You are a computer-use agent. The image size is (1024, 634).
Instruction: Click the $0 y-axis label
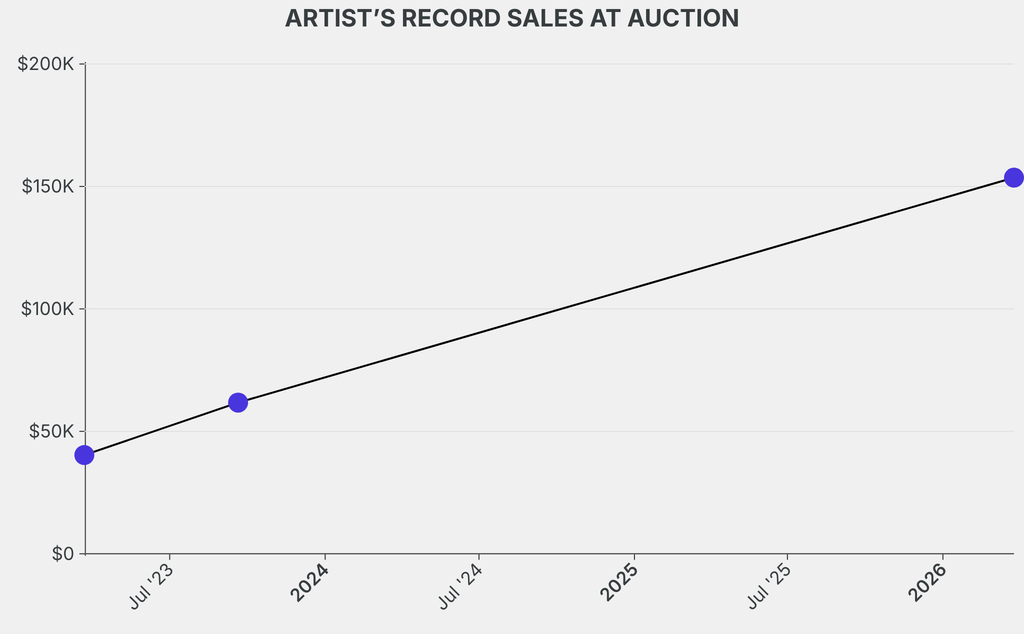63,554
